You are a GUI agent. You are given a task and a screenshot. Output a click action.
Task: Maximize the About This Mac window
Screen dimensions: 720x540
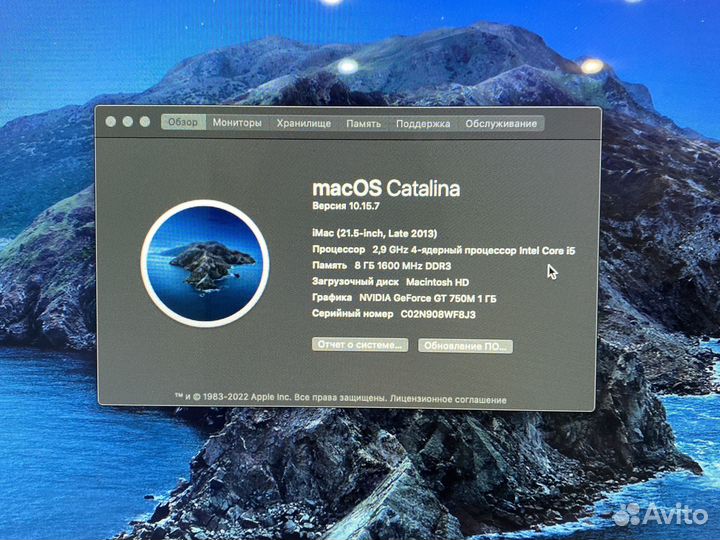[x=145, y=121]
